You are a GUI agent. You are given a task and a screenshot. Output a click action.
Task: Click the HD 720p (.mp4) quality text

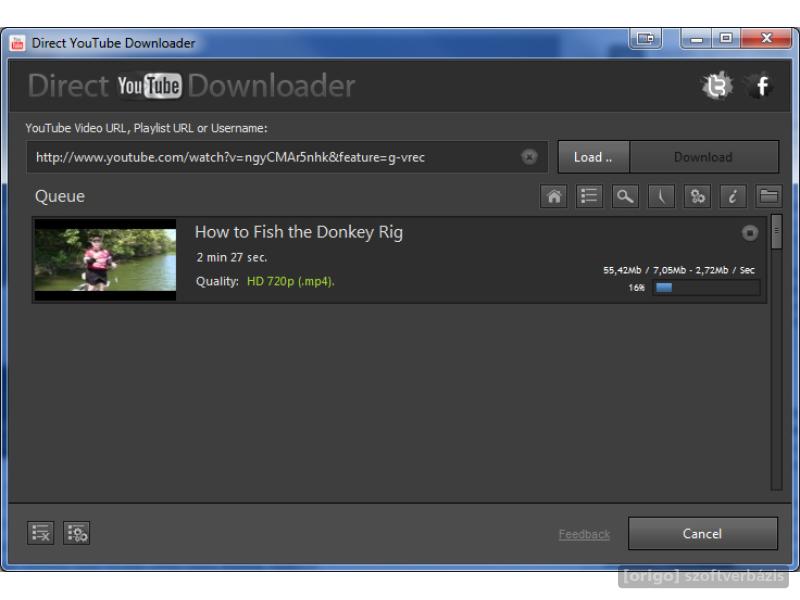tap(290, 281)
